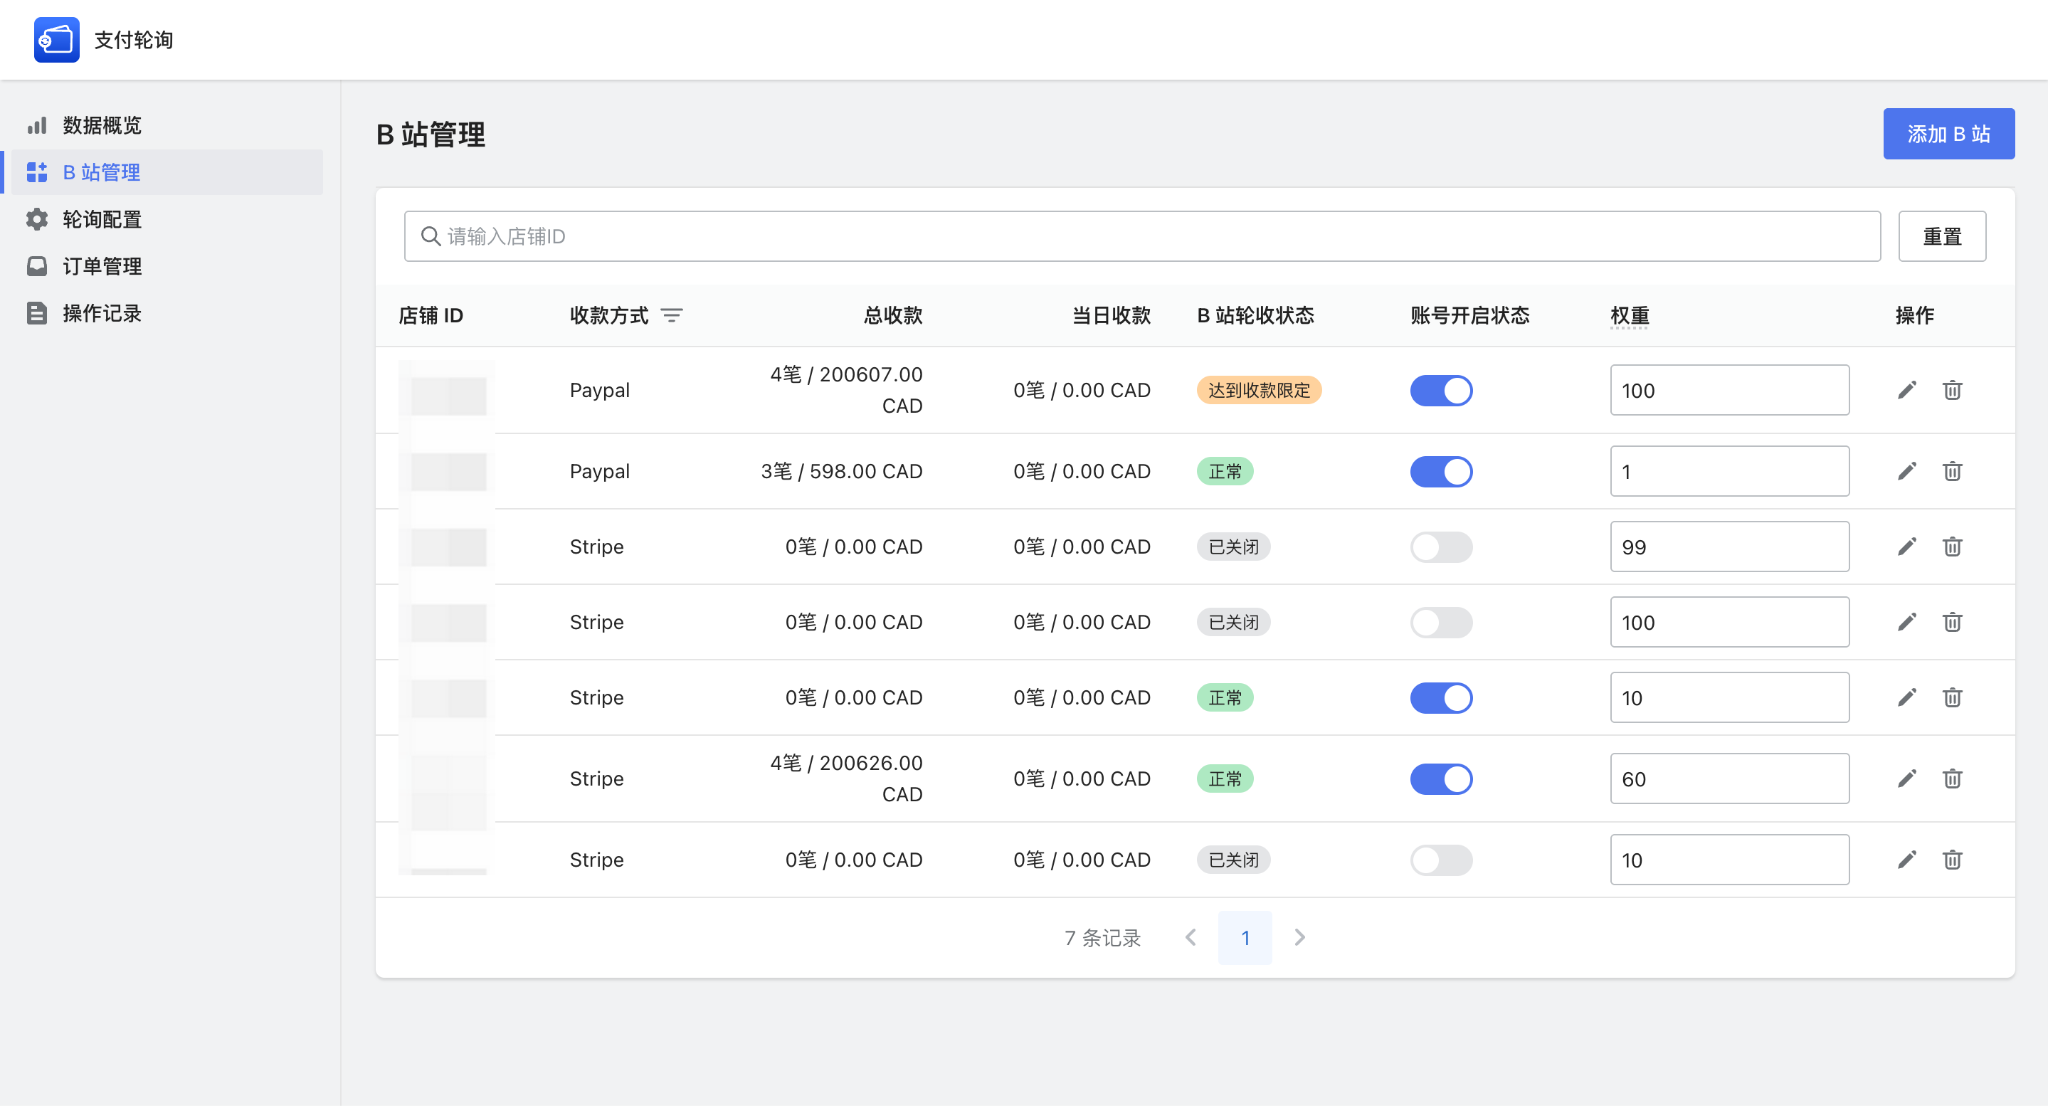This screenshot has width=2048, height=1106.
Task: Disable the account toggle in first Paypal row
Action: click(1441, 390)
